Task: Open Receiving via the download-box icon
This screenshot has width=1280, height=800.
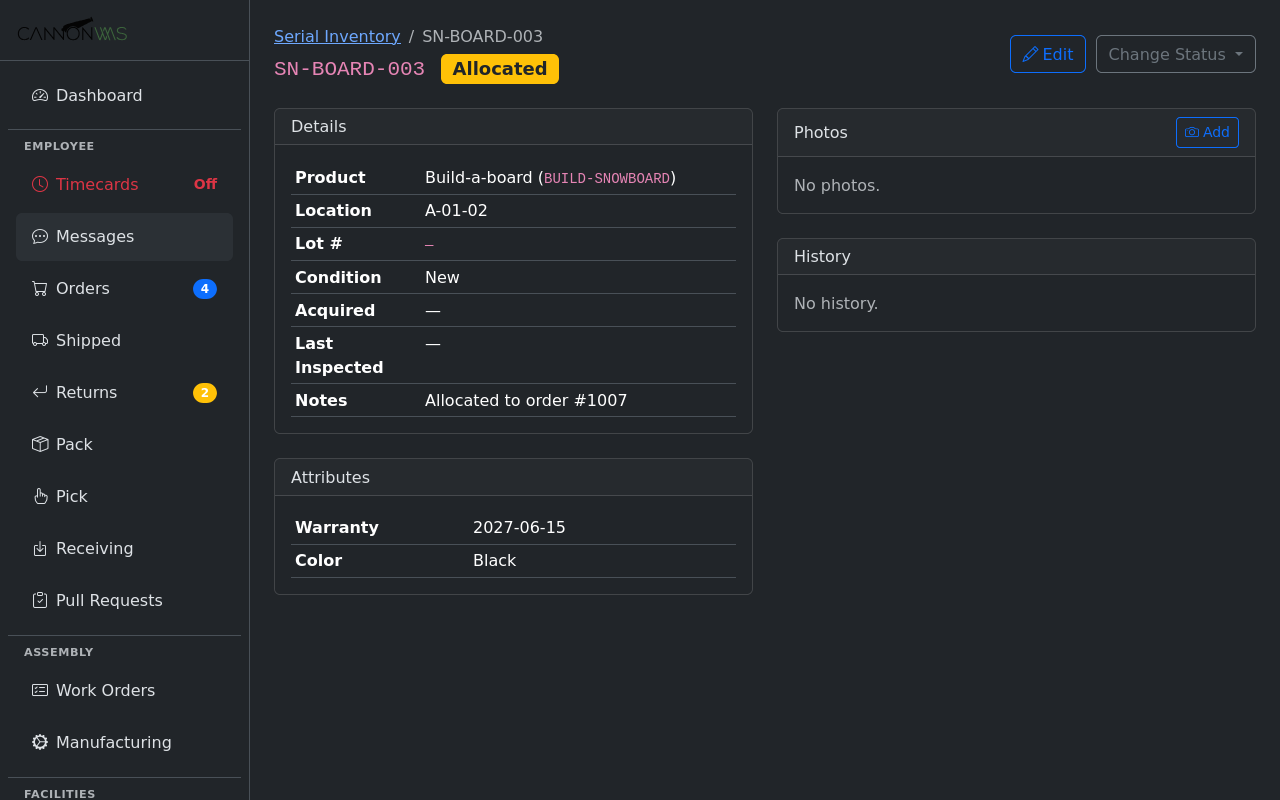Action: (x=39, y=548)
